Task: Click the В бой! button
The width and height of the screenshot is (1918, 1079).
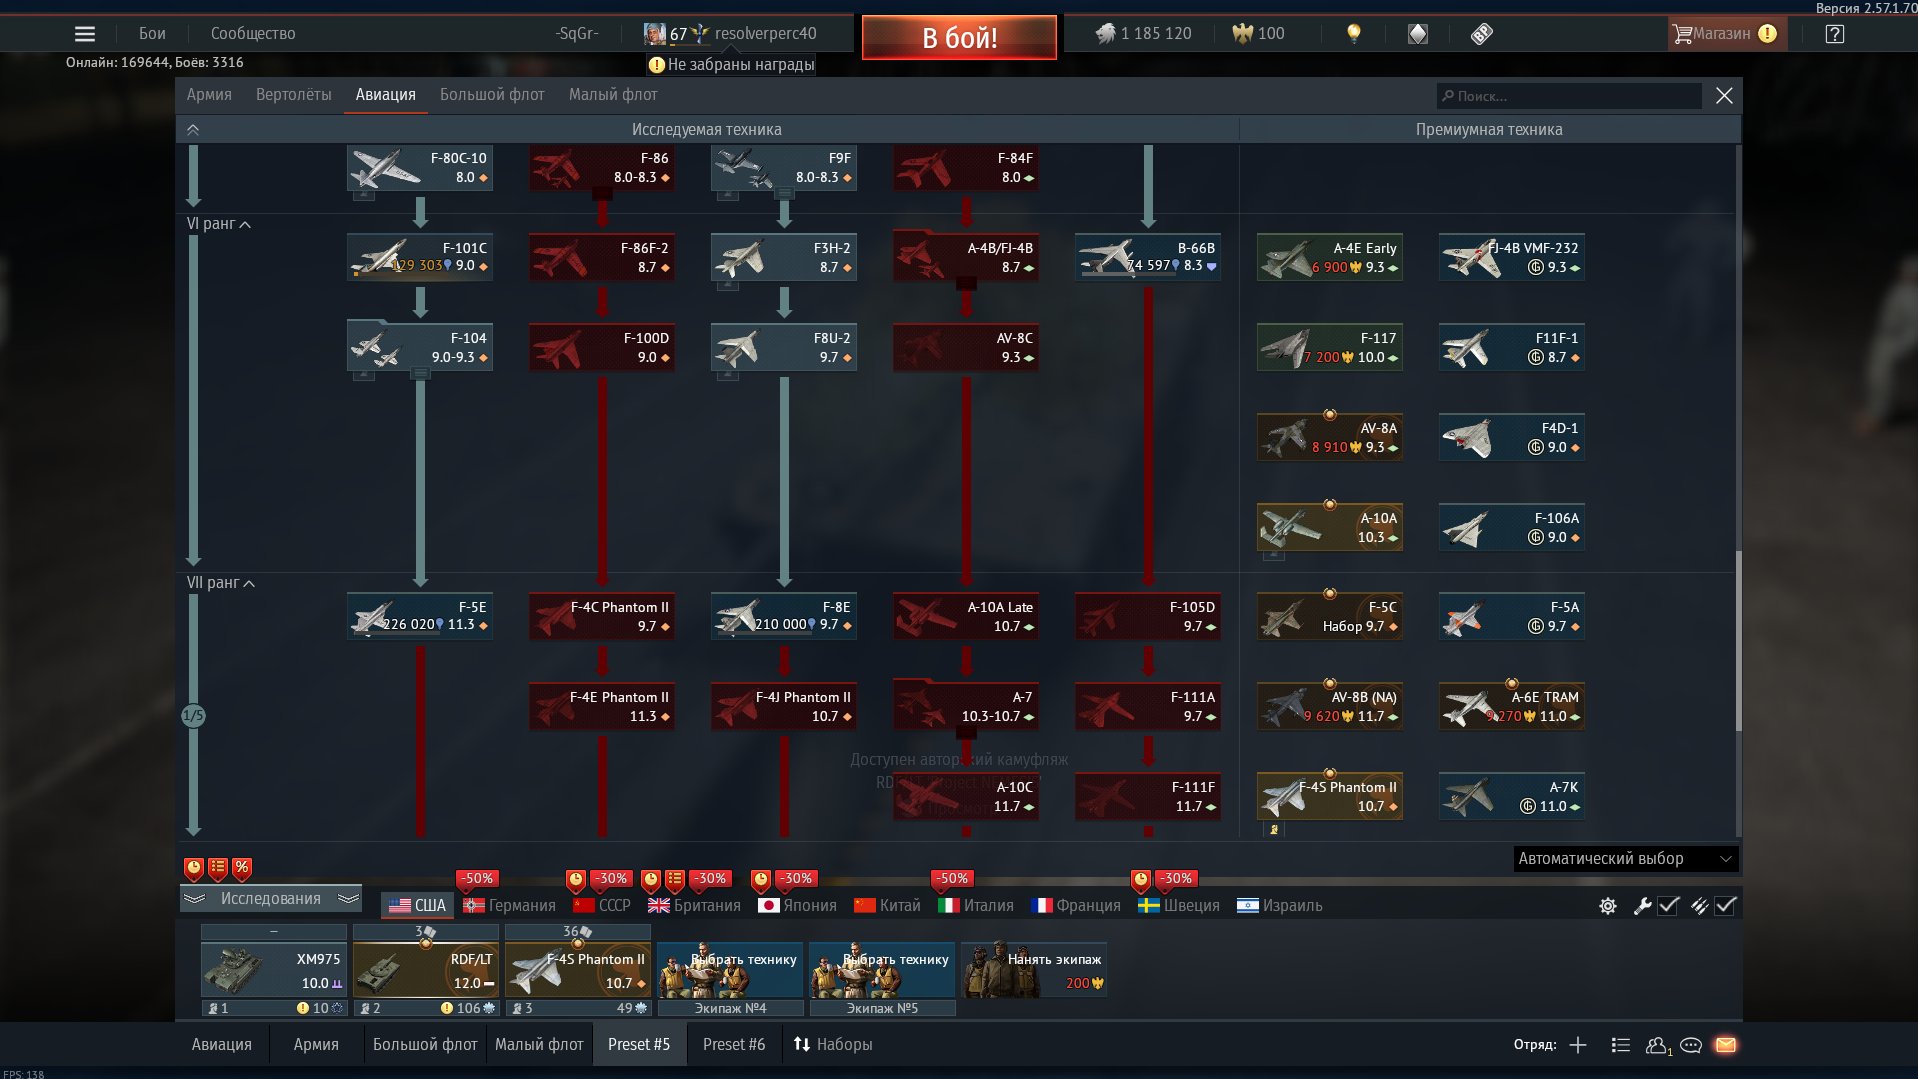Action: tap(959, 38)
